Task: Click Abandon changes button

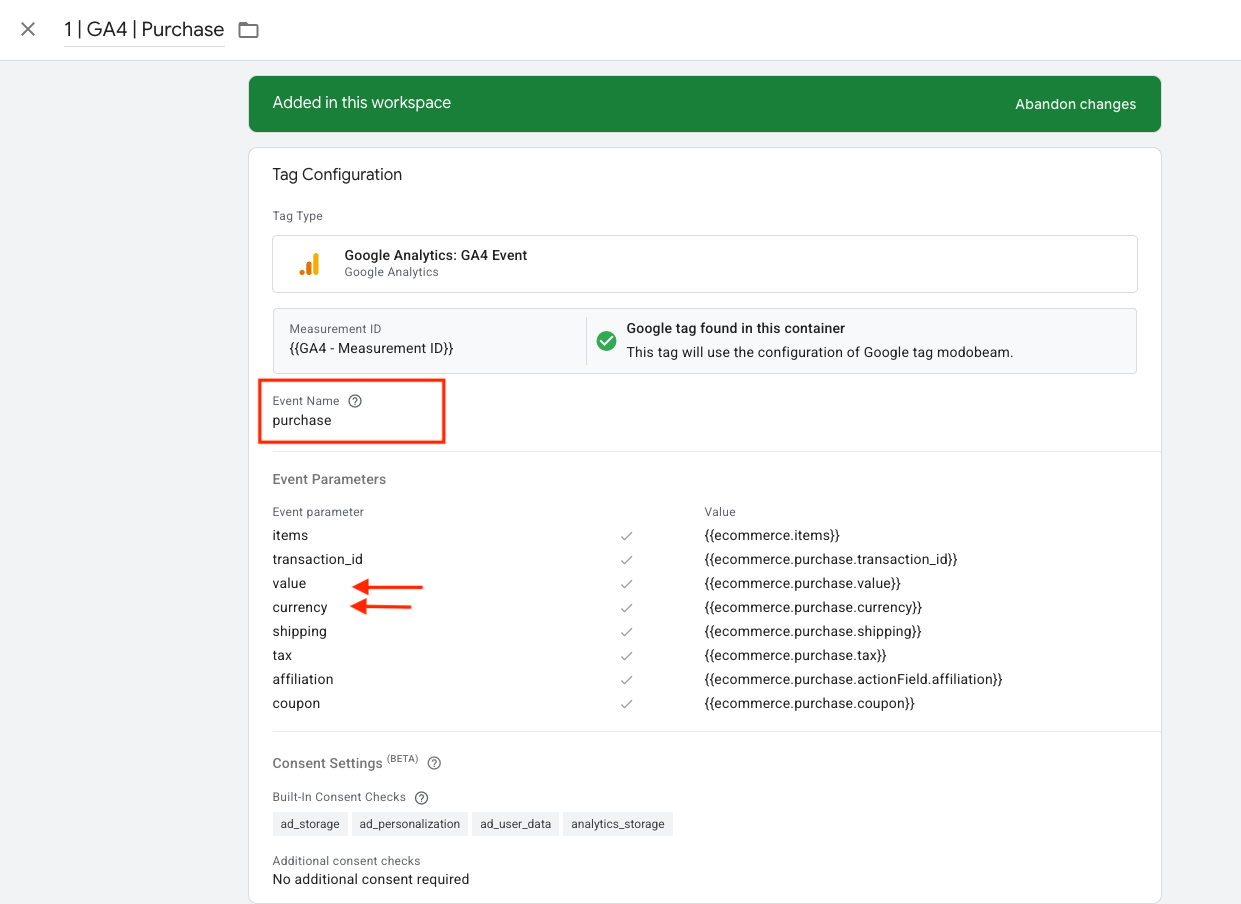Action: click(x=1075, y=104)
